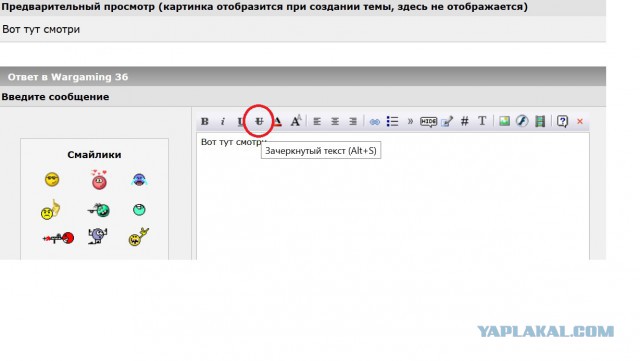Open the font color picker

click(x=277, y=121)
